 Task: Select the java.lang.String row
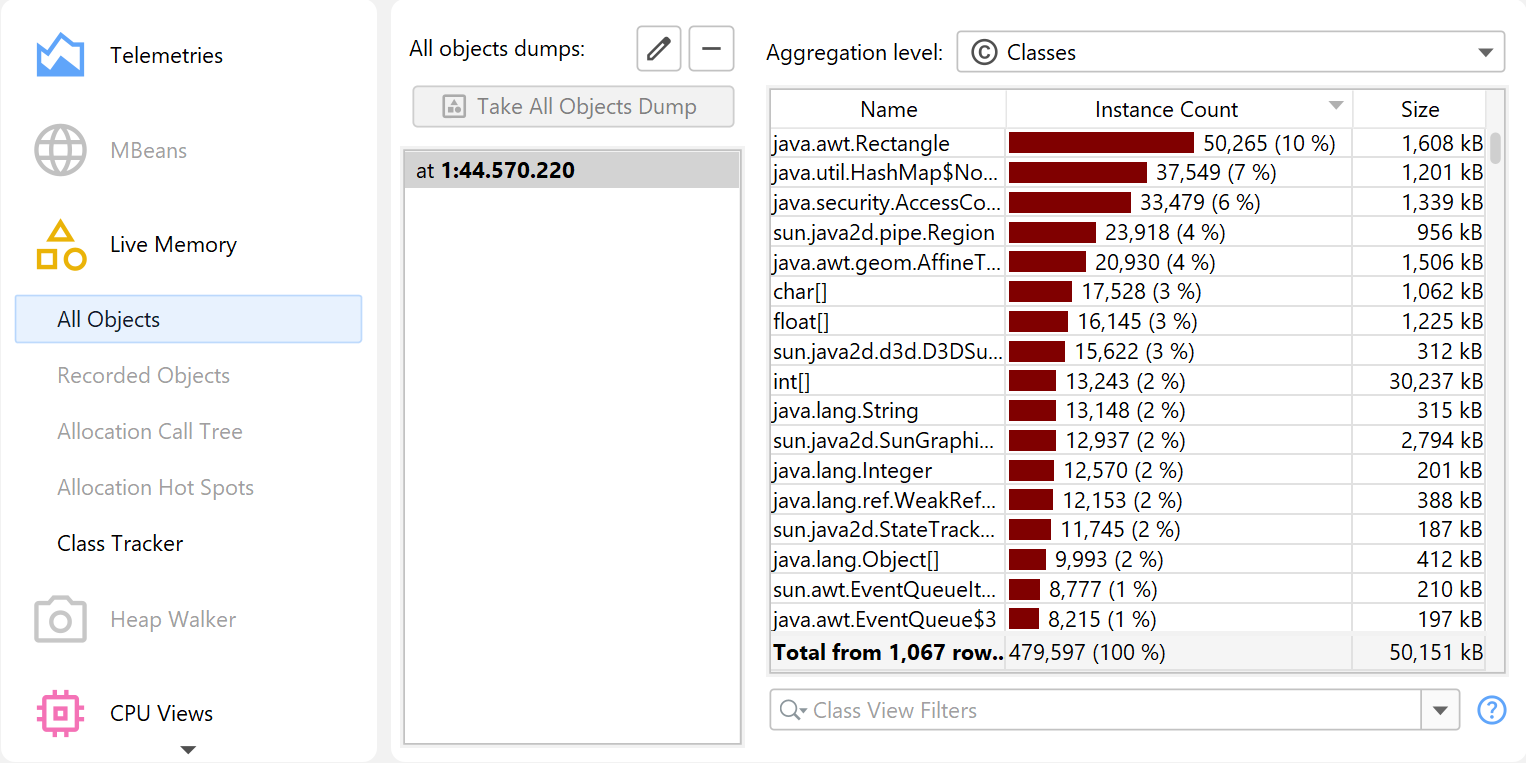coord(1128,411)
